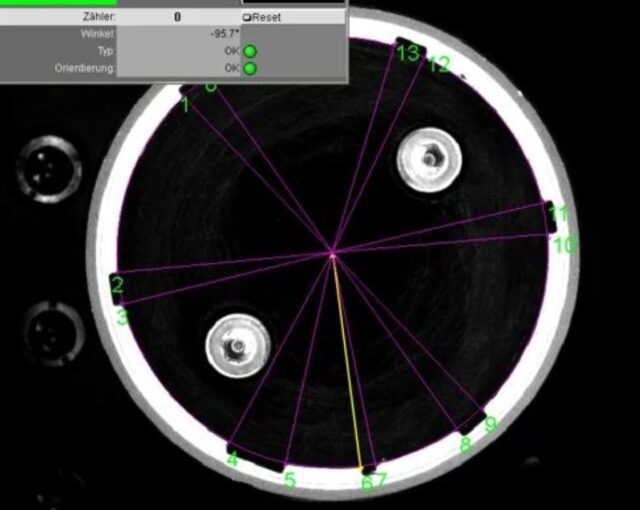Select edge point marker 5

(289, 481)
